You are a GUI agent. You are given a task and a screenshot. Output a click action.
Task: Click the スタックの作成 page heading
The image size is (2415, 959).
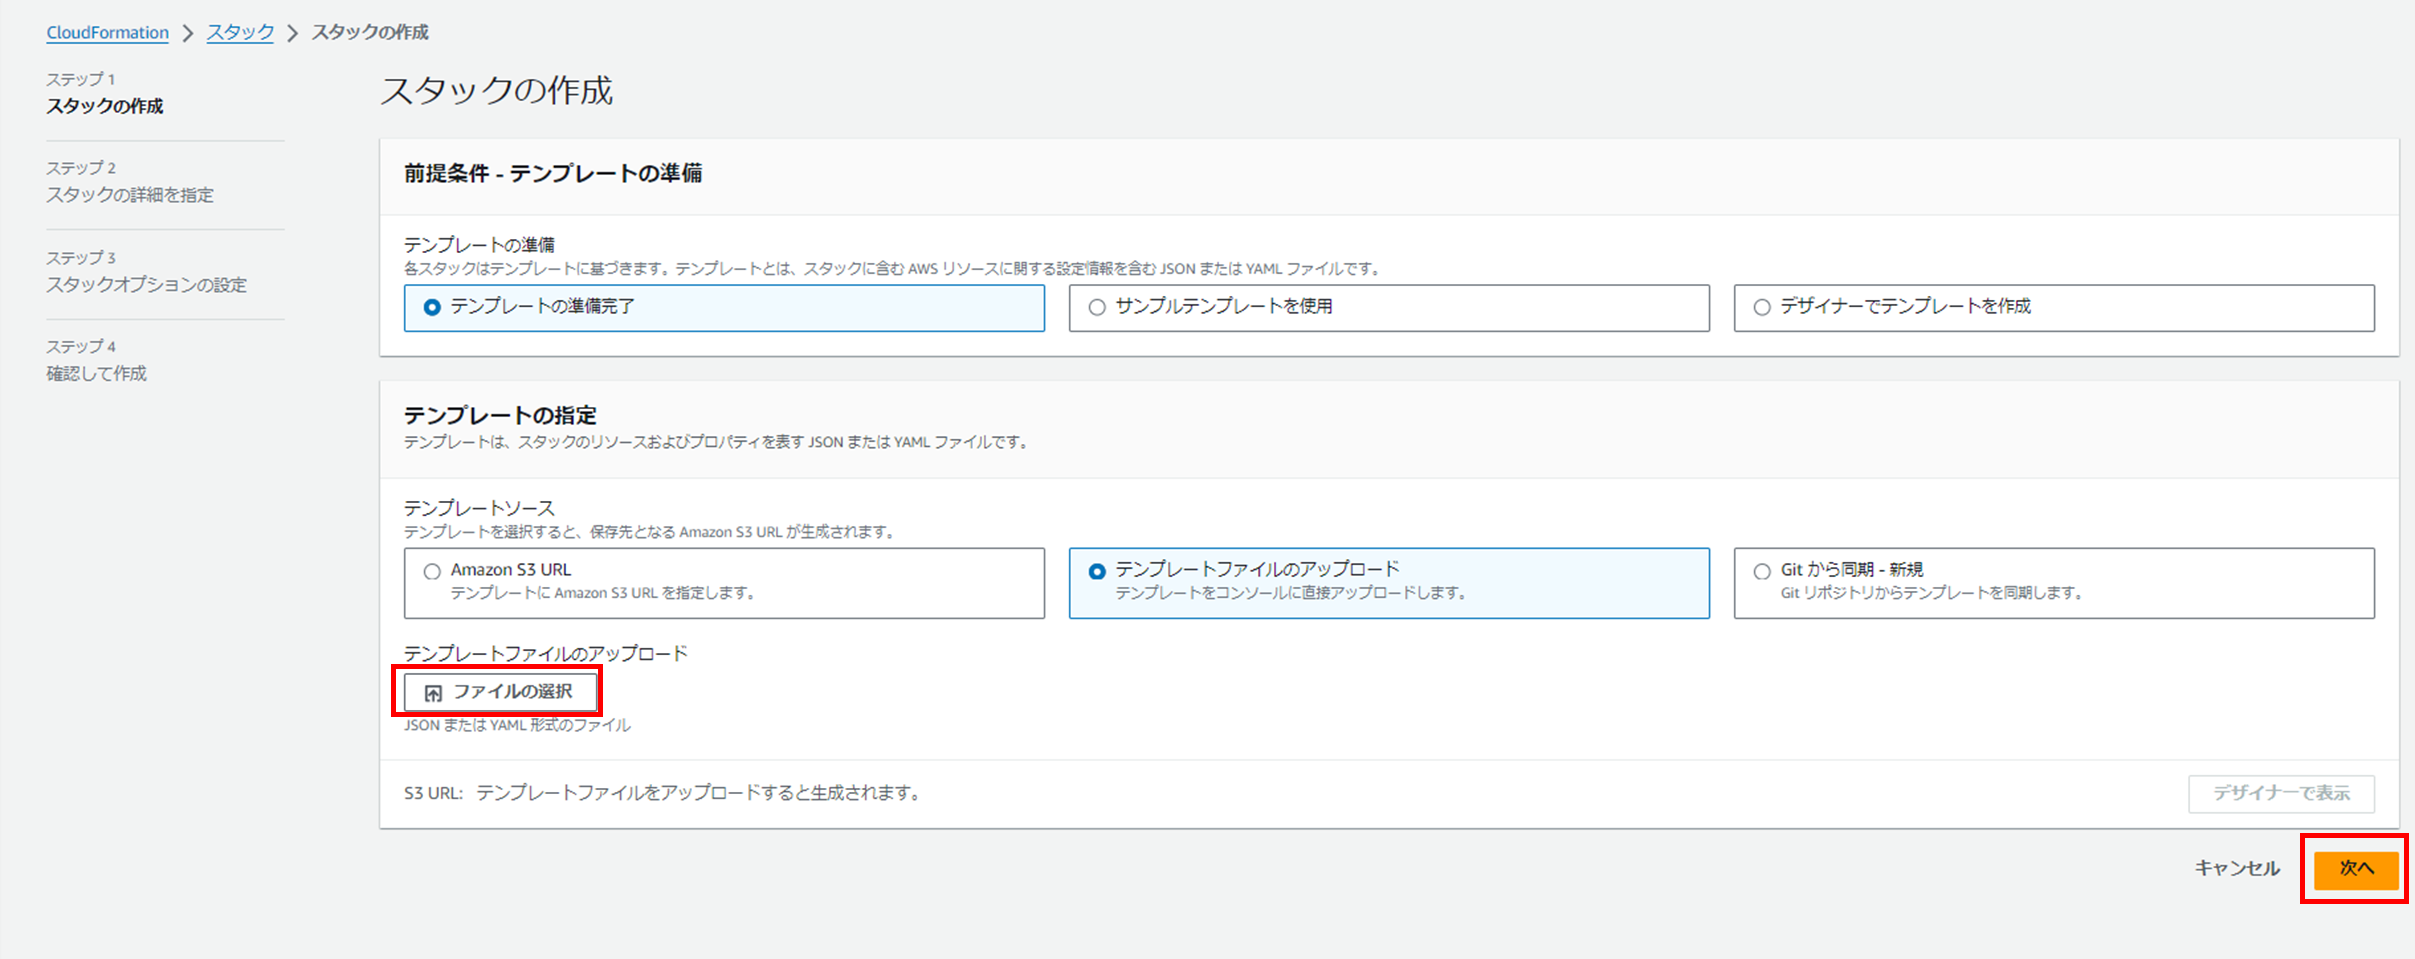click(x=497, y=91)
